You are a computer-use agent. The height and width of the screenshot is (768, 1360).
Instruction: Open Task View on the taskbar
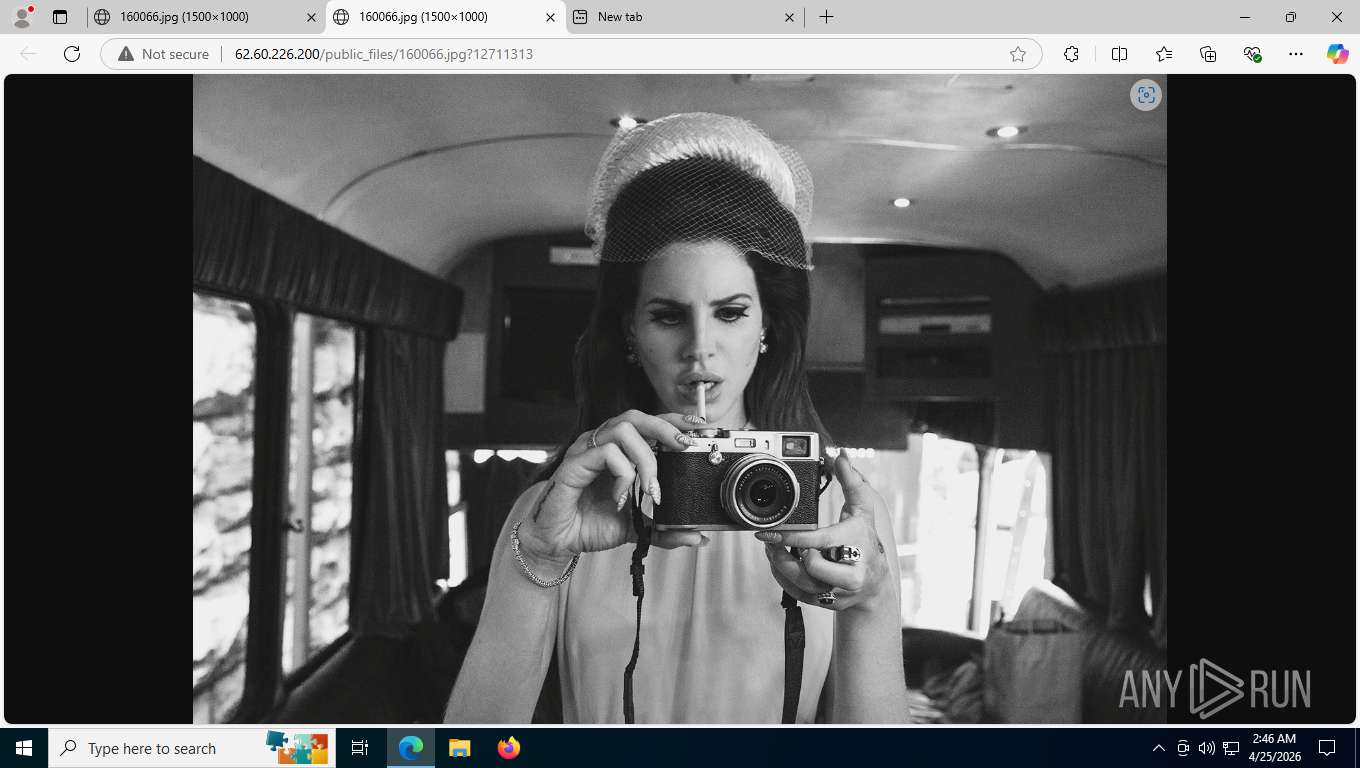click(x=360, y=748)
